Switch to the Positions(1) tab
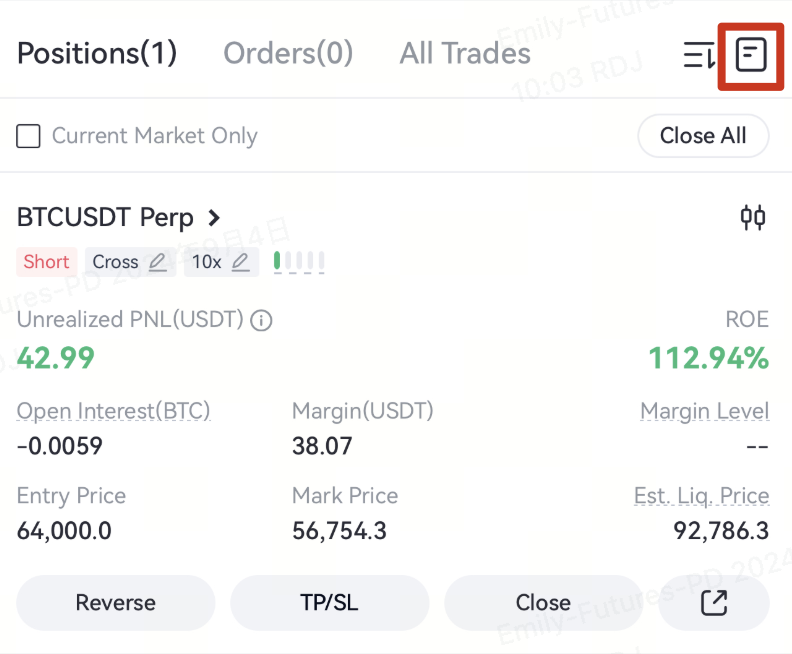This screenshot has width=792, height=654. (97, 53)
